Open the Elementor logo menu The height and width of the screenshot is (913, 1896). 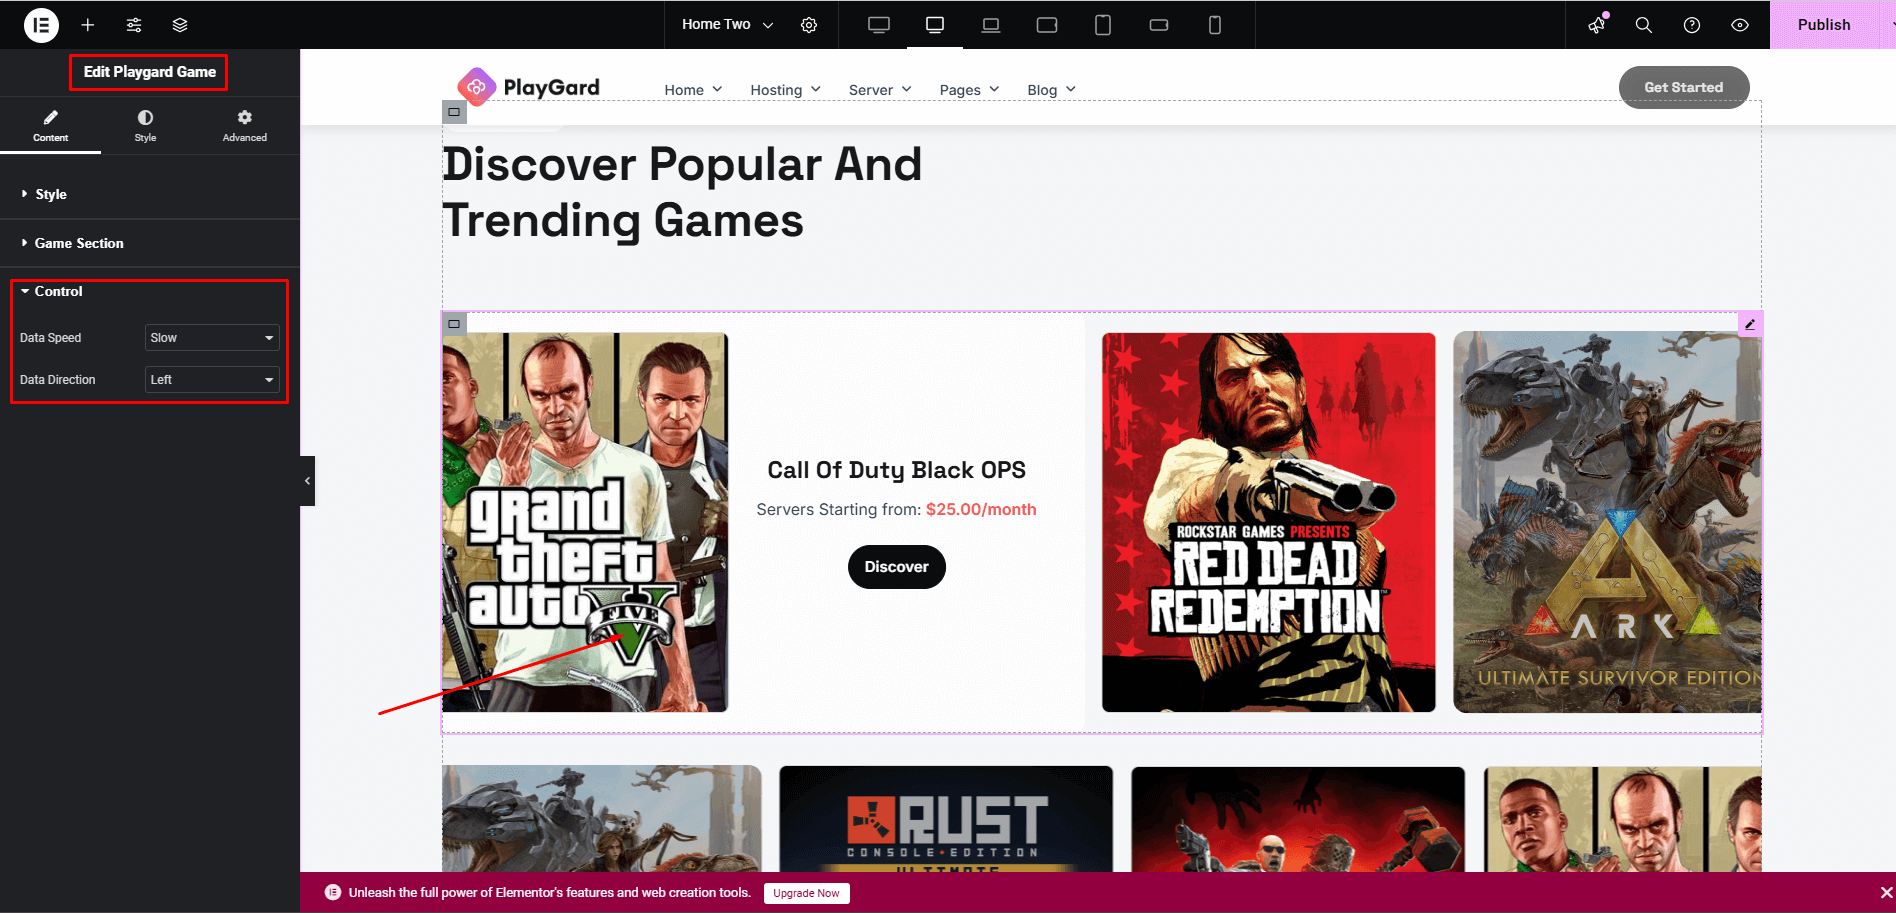[x=41, y=25]
